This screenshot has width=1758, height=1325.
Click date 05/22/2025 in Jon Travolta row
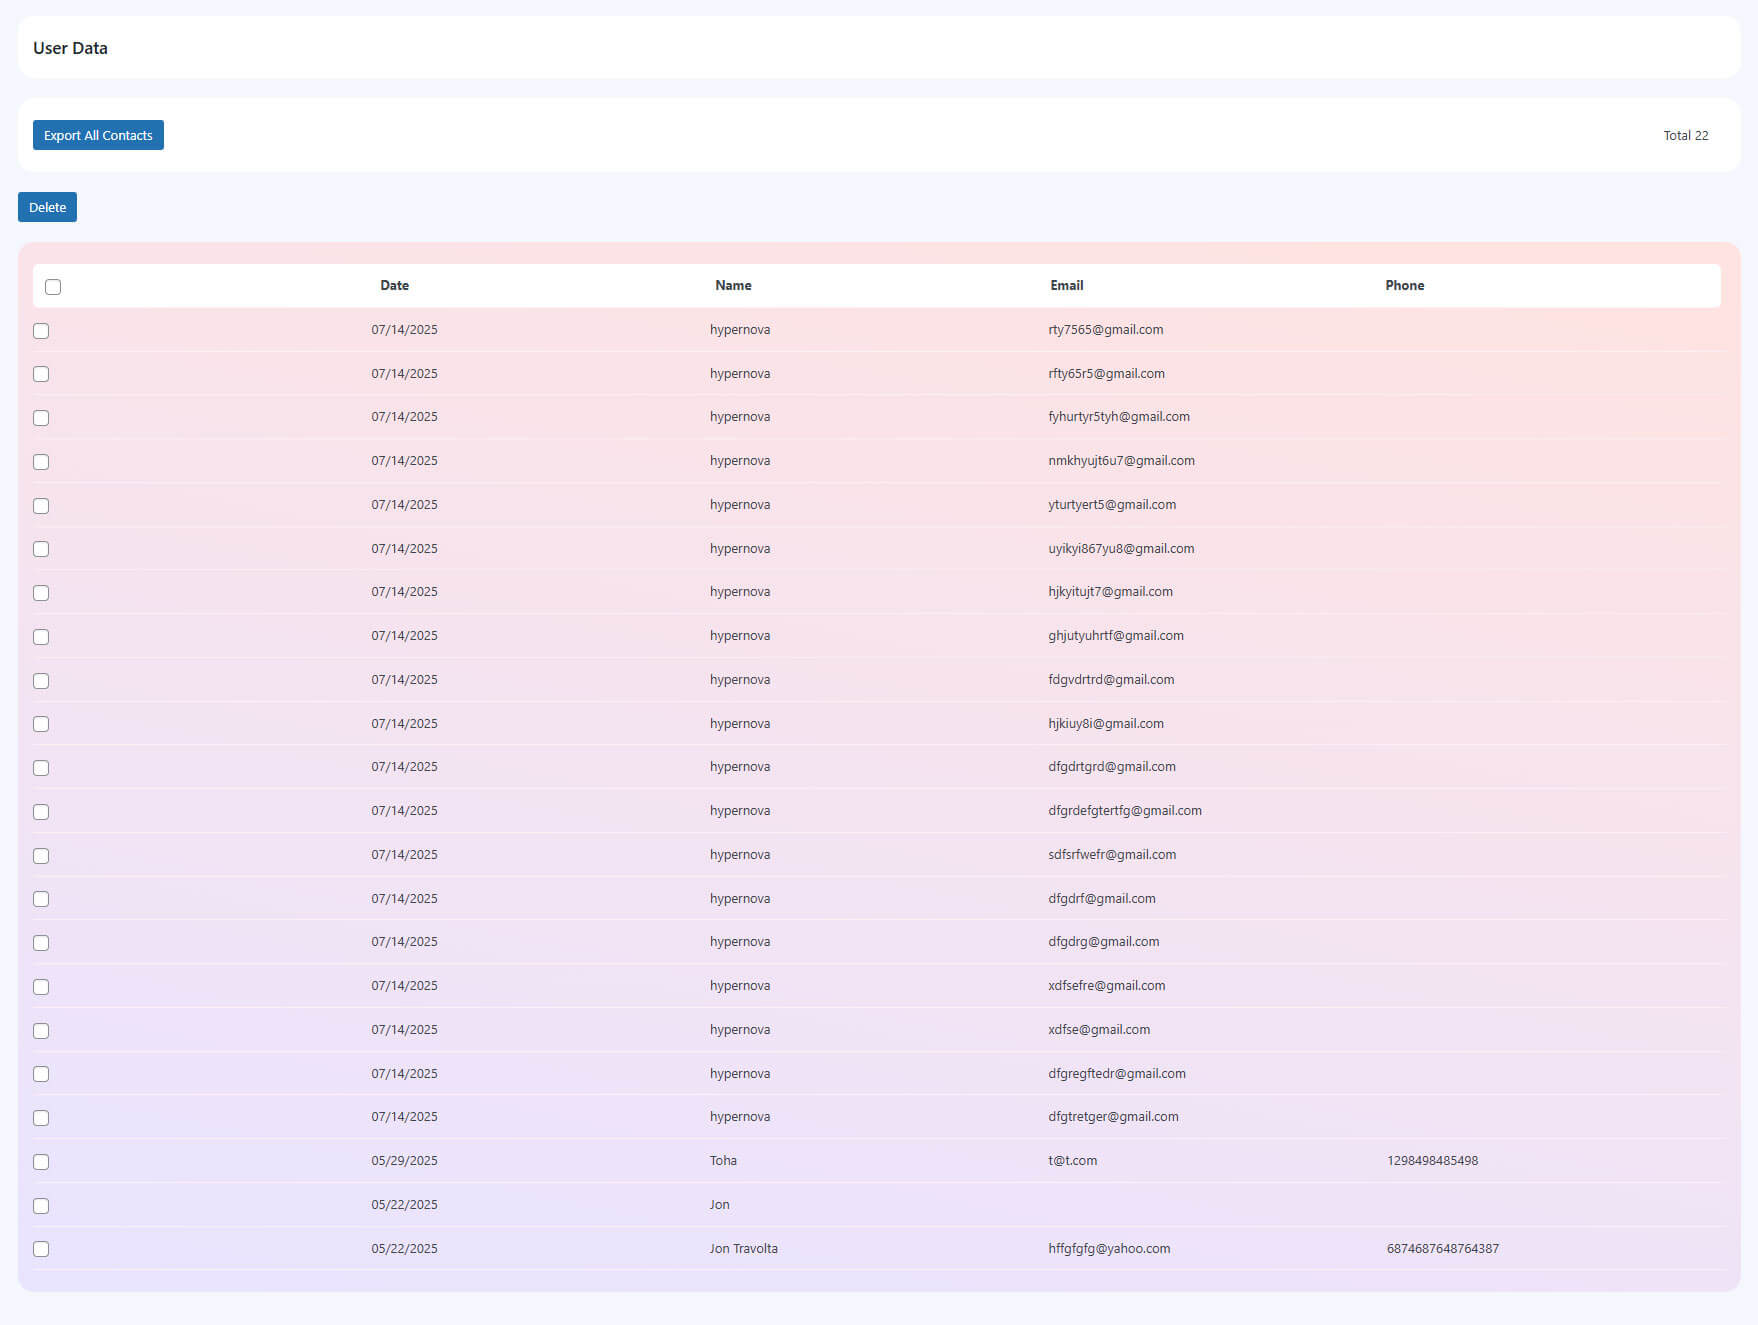(x=404, y=1249)
